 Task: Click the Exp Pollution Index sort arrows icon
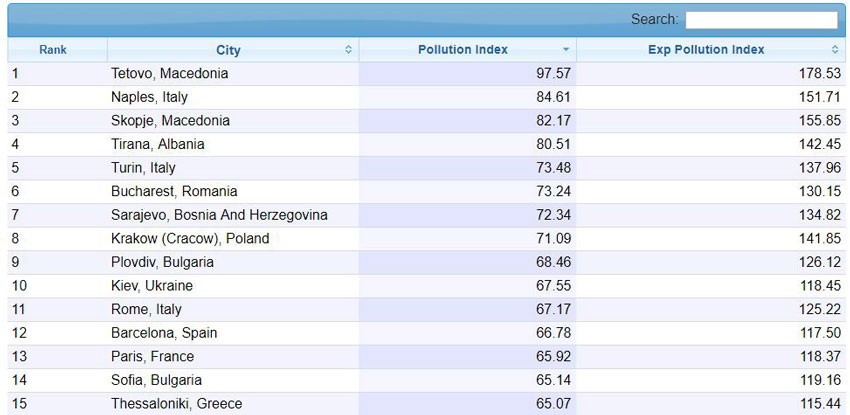click(x=835, y=50)
